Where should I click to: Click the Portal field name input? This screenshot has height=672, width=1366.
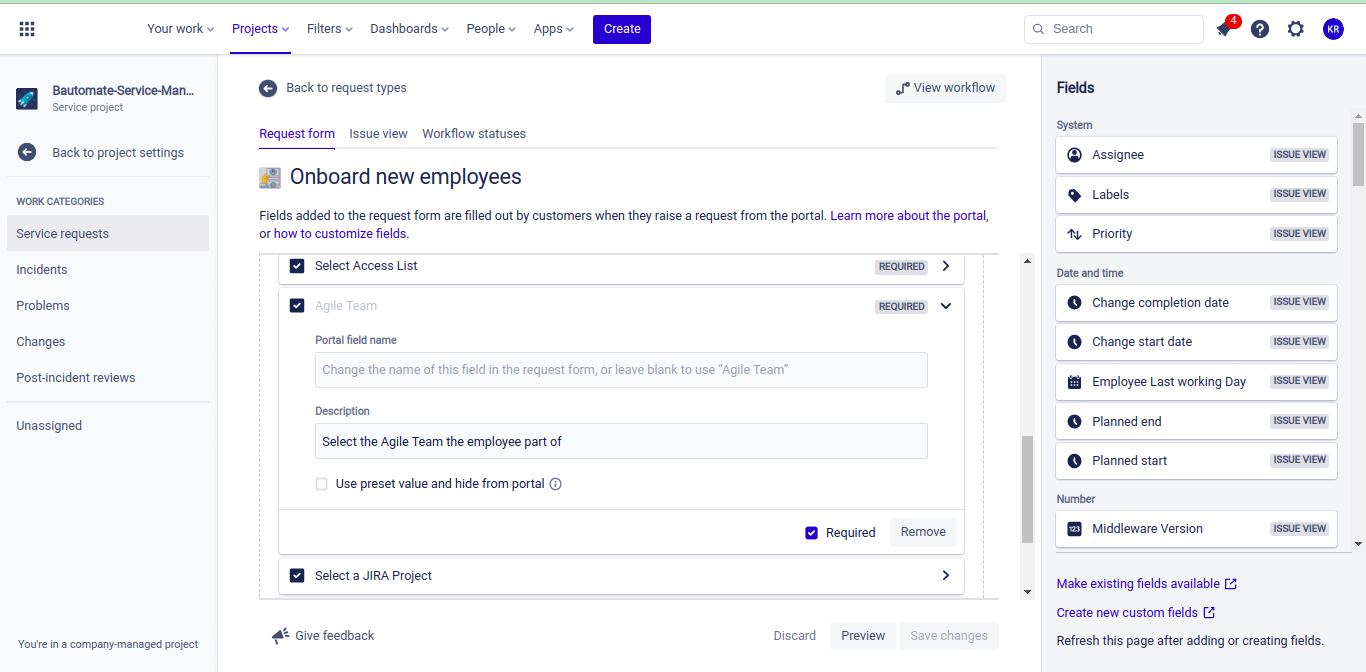pyautogui.click(x=621, y=370)
